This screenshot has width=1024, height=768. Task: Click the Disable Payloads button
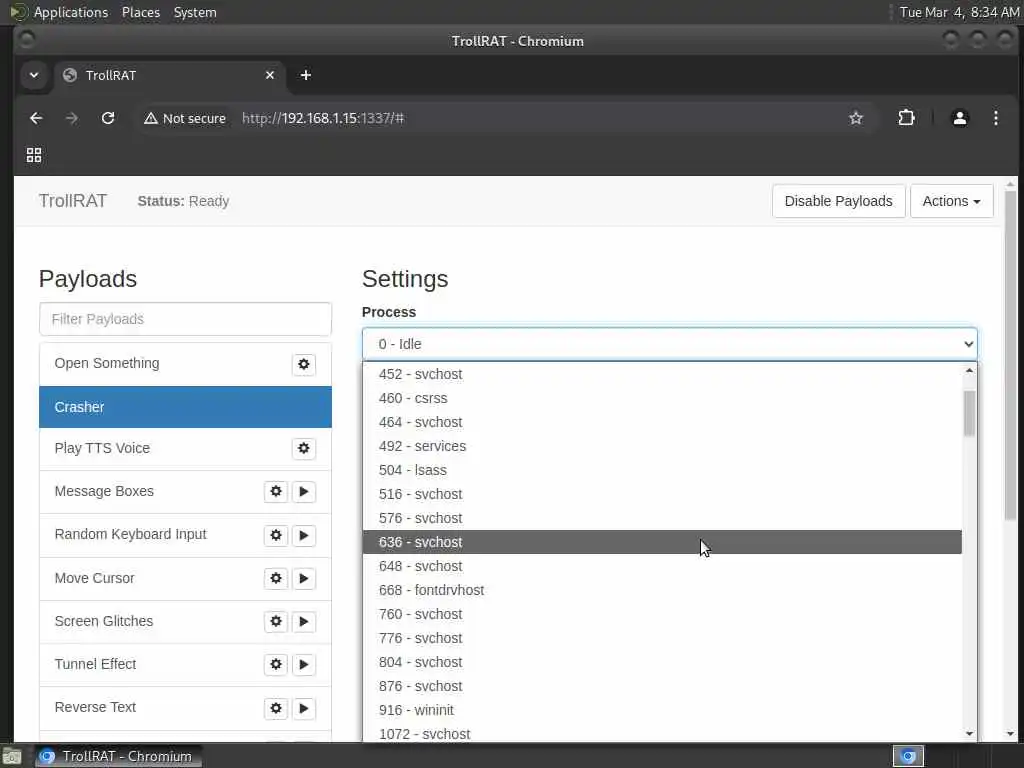[x=839, y=201]
